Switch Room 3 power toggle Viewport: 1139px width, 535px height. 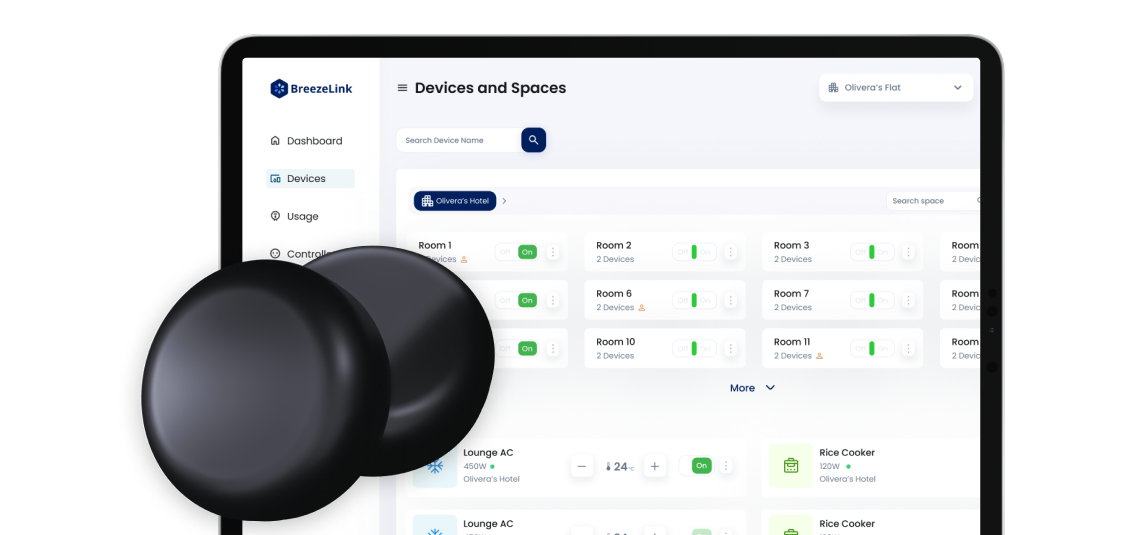coord(872,252)
